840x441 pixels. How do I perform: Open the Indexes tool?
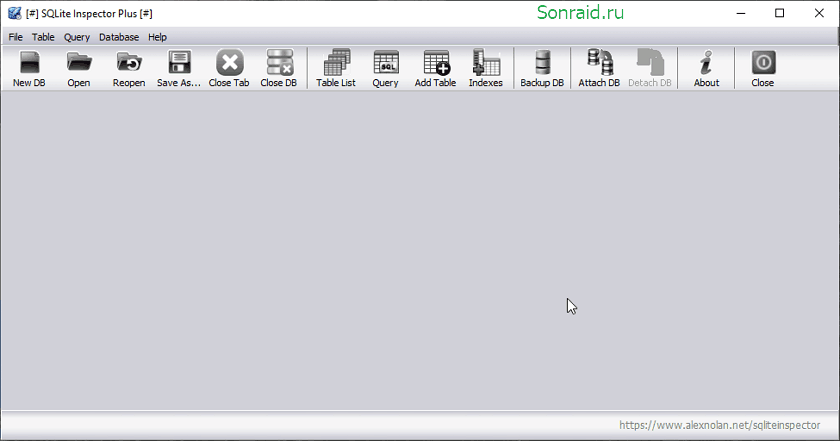point(486,68)
